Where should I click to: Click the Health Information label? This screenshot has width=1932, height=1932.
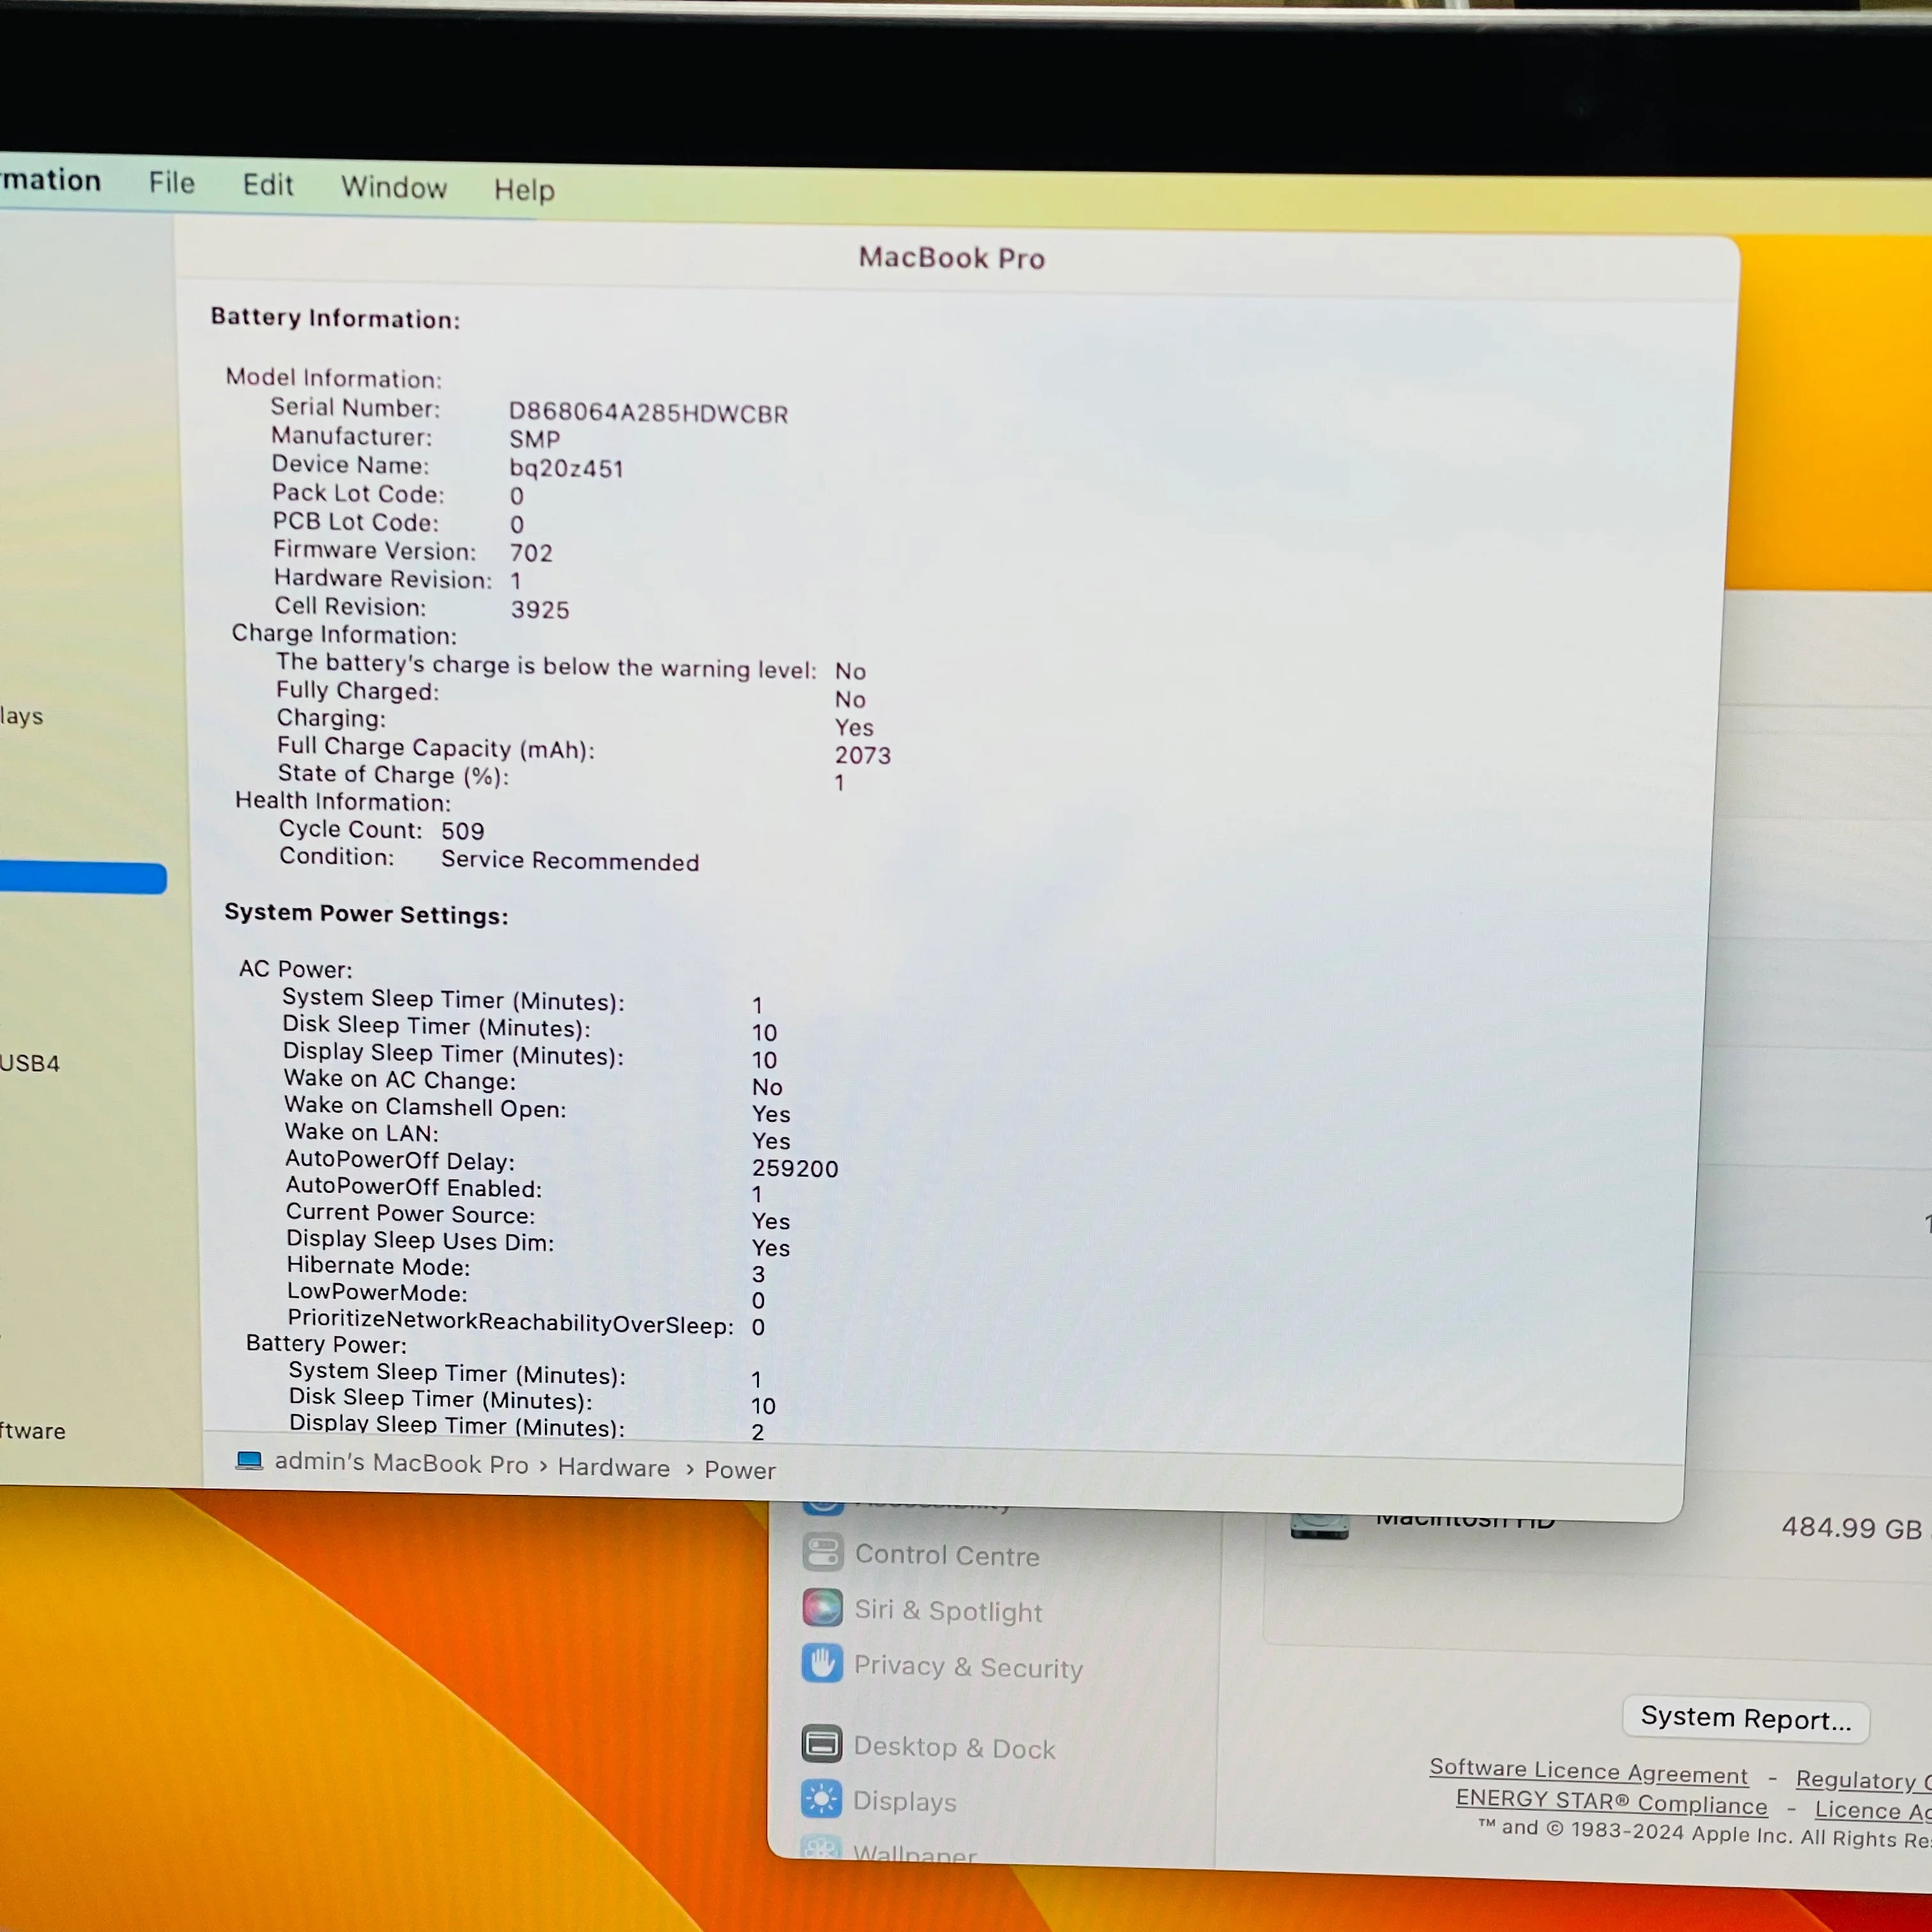click(343, 801)
